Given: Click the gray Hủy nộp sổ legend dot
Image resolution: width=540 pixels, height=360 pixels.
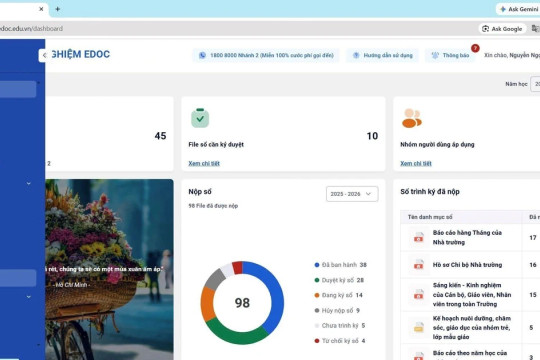Looking at the screenshot, I should pyautogui.click(x=317, y=310).
